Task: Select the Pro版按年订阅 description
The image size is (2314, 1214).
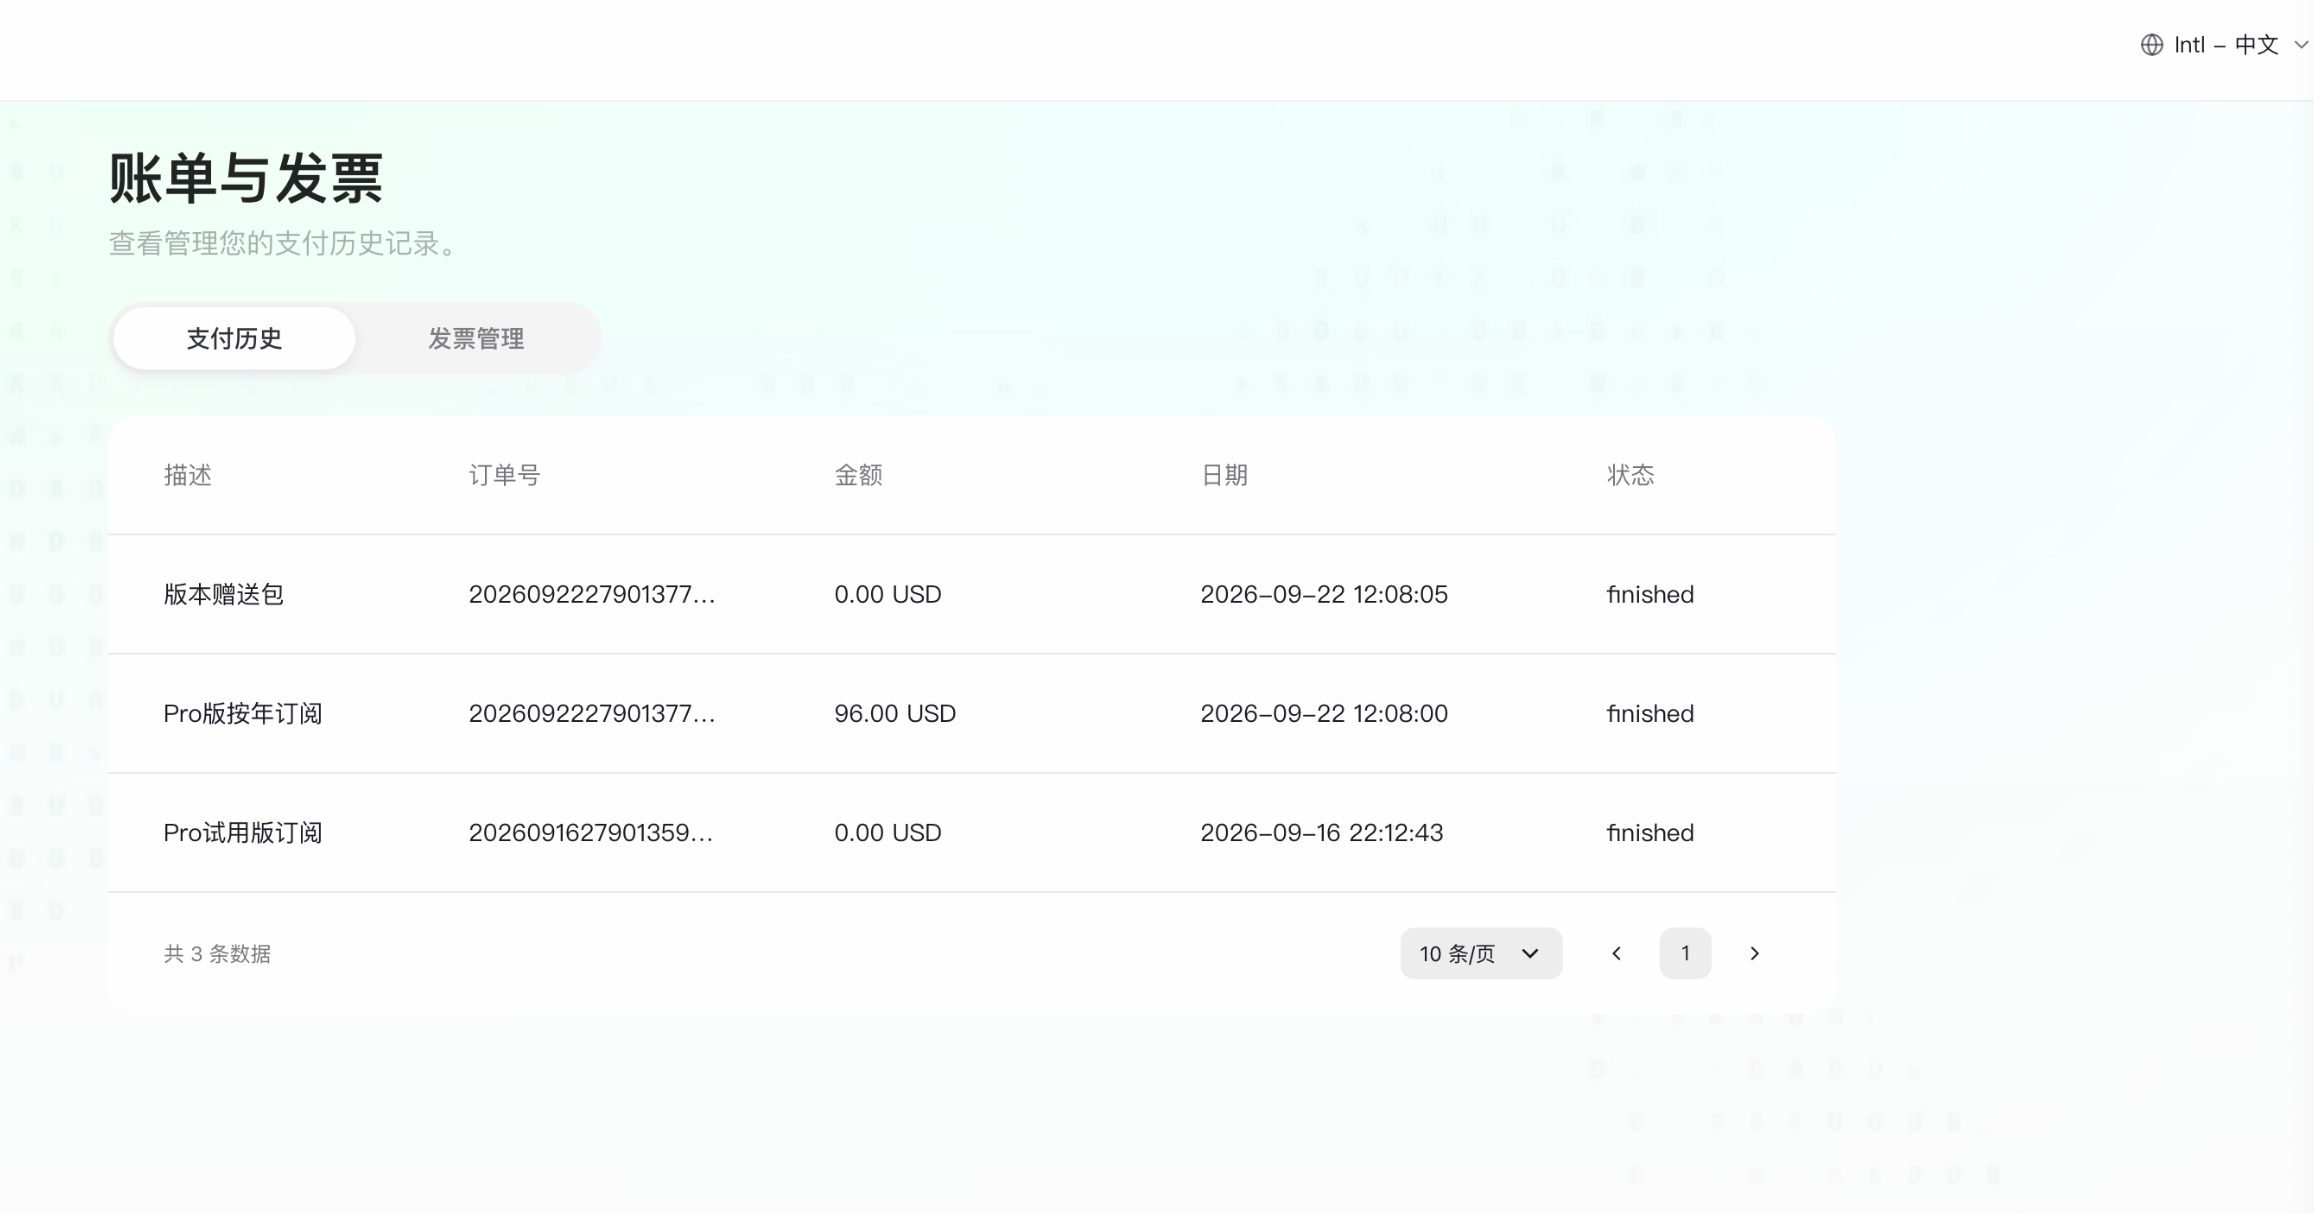Action: 243,713
